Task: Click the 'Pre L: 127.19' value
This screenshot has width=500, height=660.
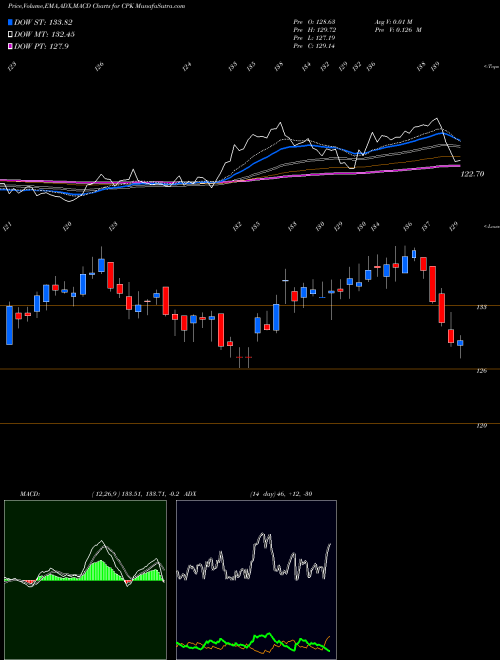Action: (x=314, y=38)
